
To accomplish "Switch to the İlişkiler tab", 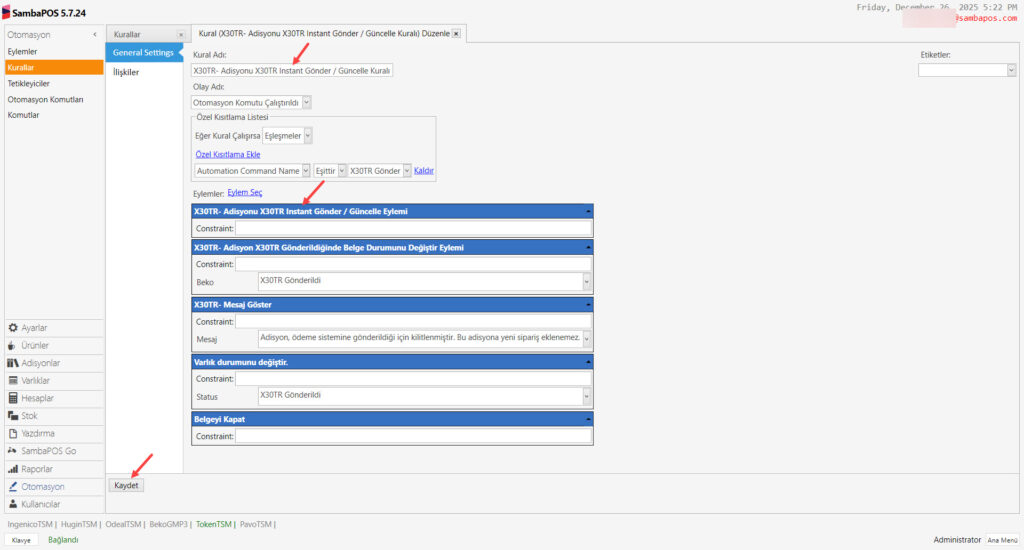I will pyautogui.click(x=126, y=72).
